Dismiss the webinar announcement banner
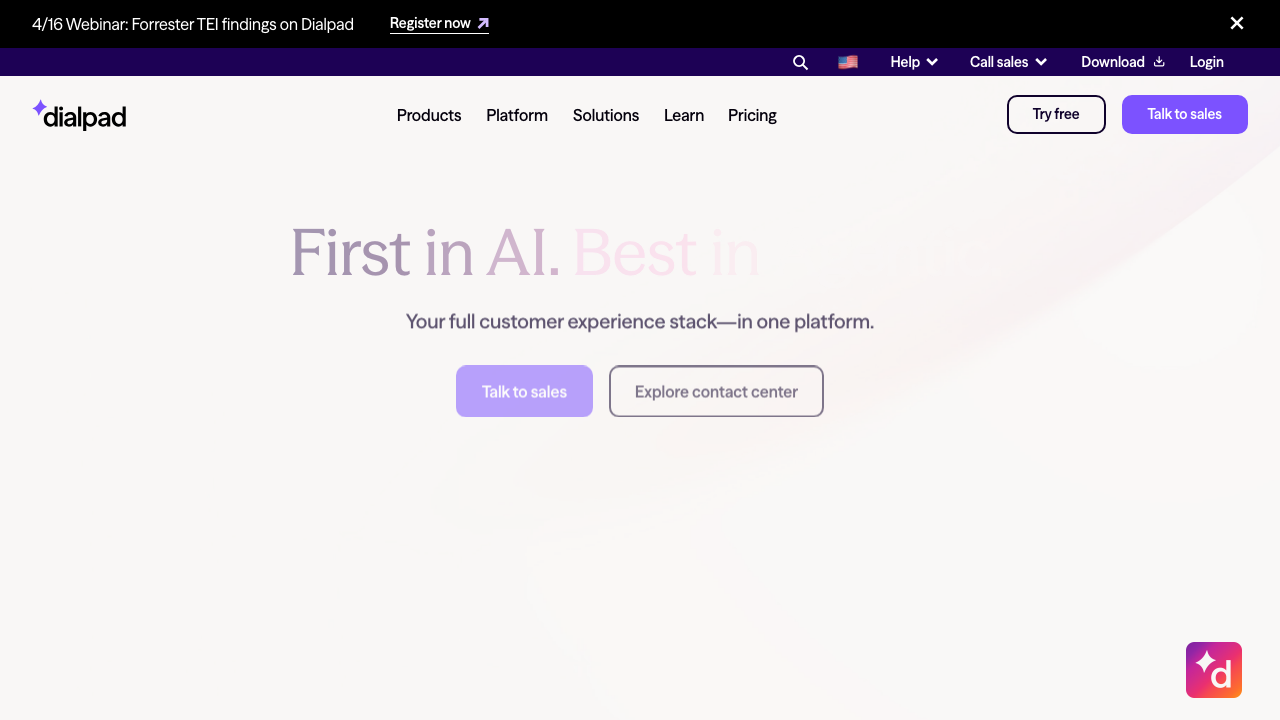Image resolution: width=1280 pixels, height=720 pixels. [1237, 23]
